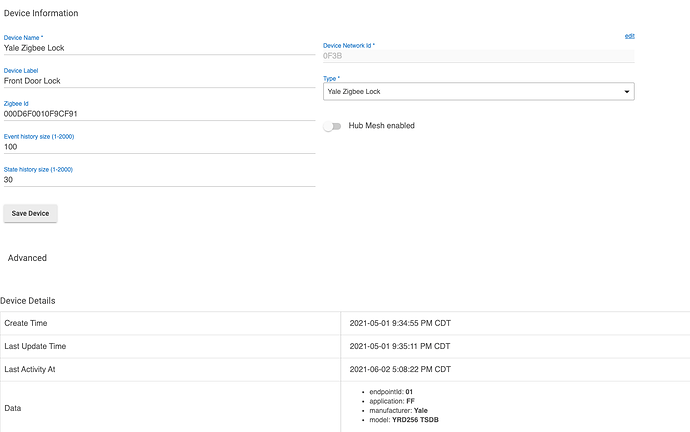Click the Last Activity At timestamp value
Screen dimensions: 690x432
[400, 369]
